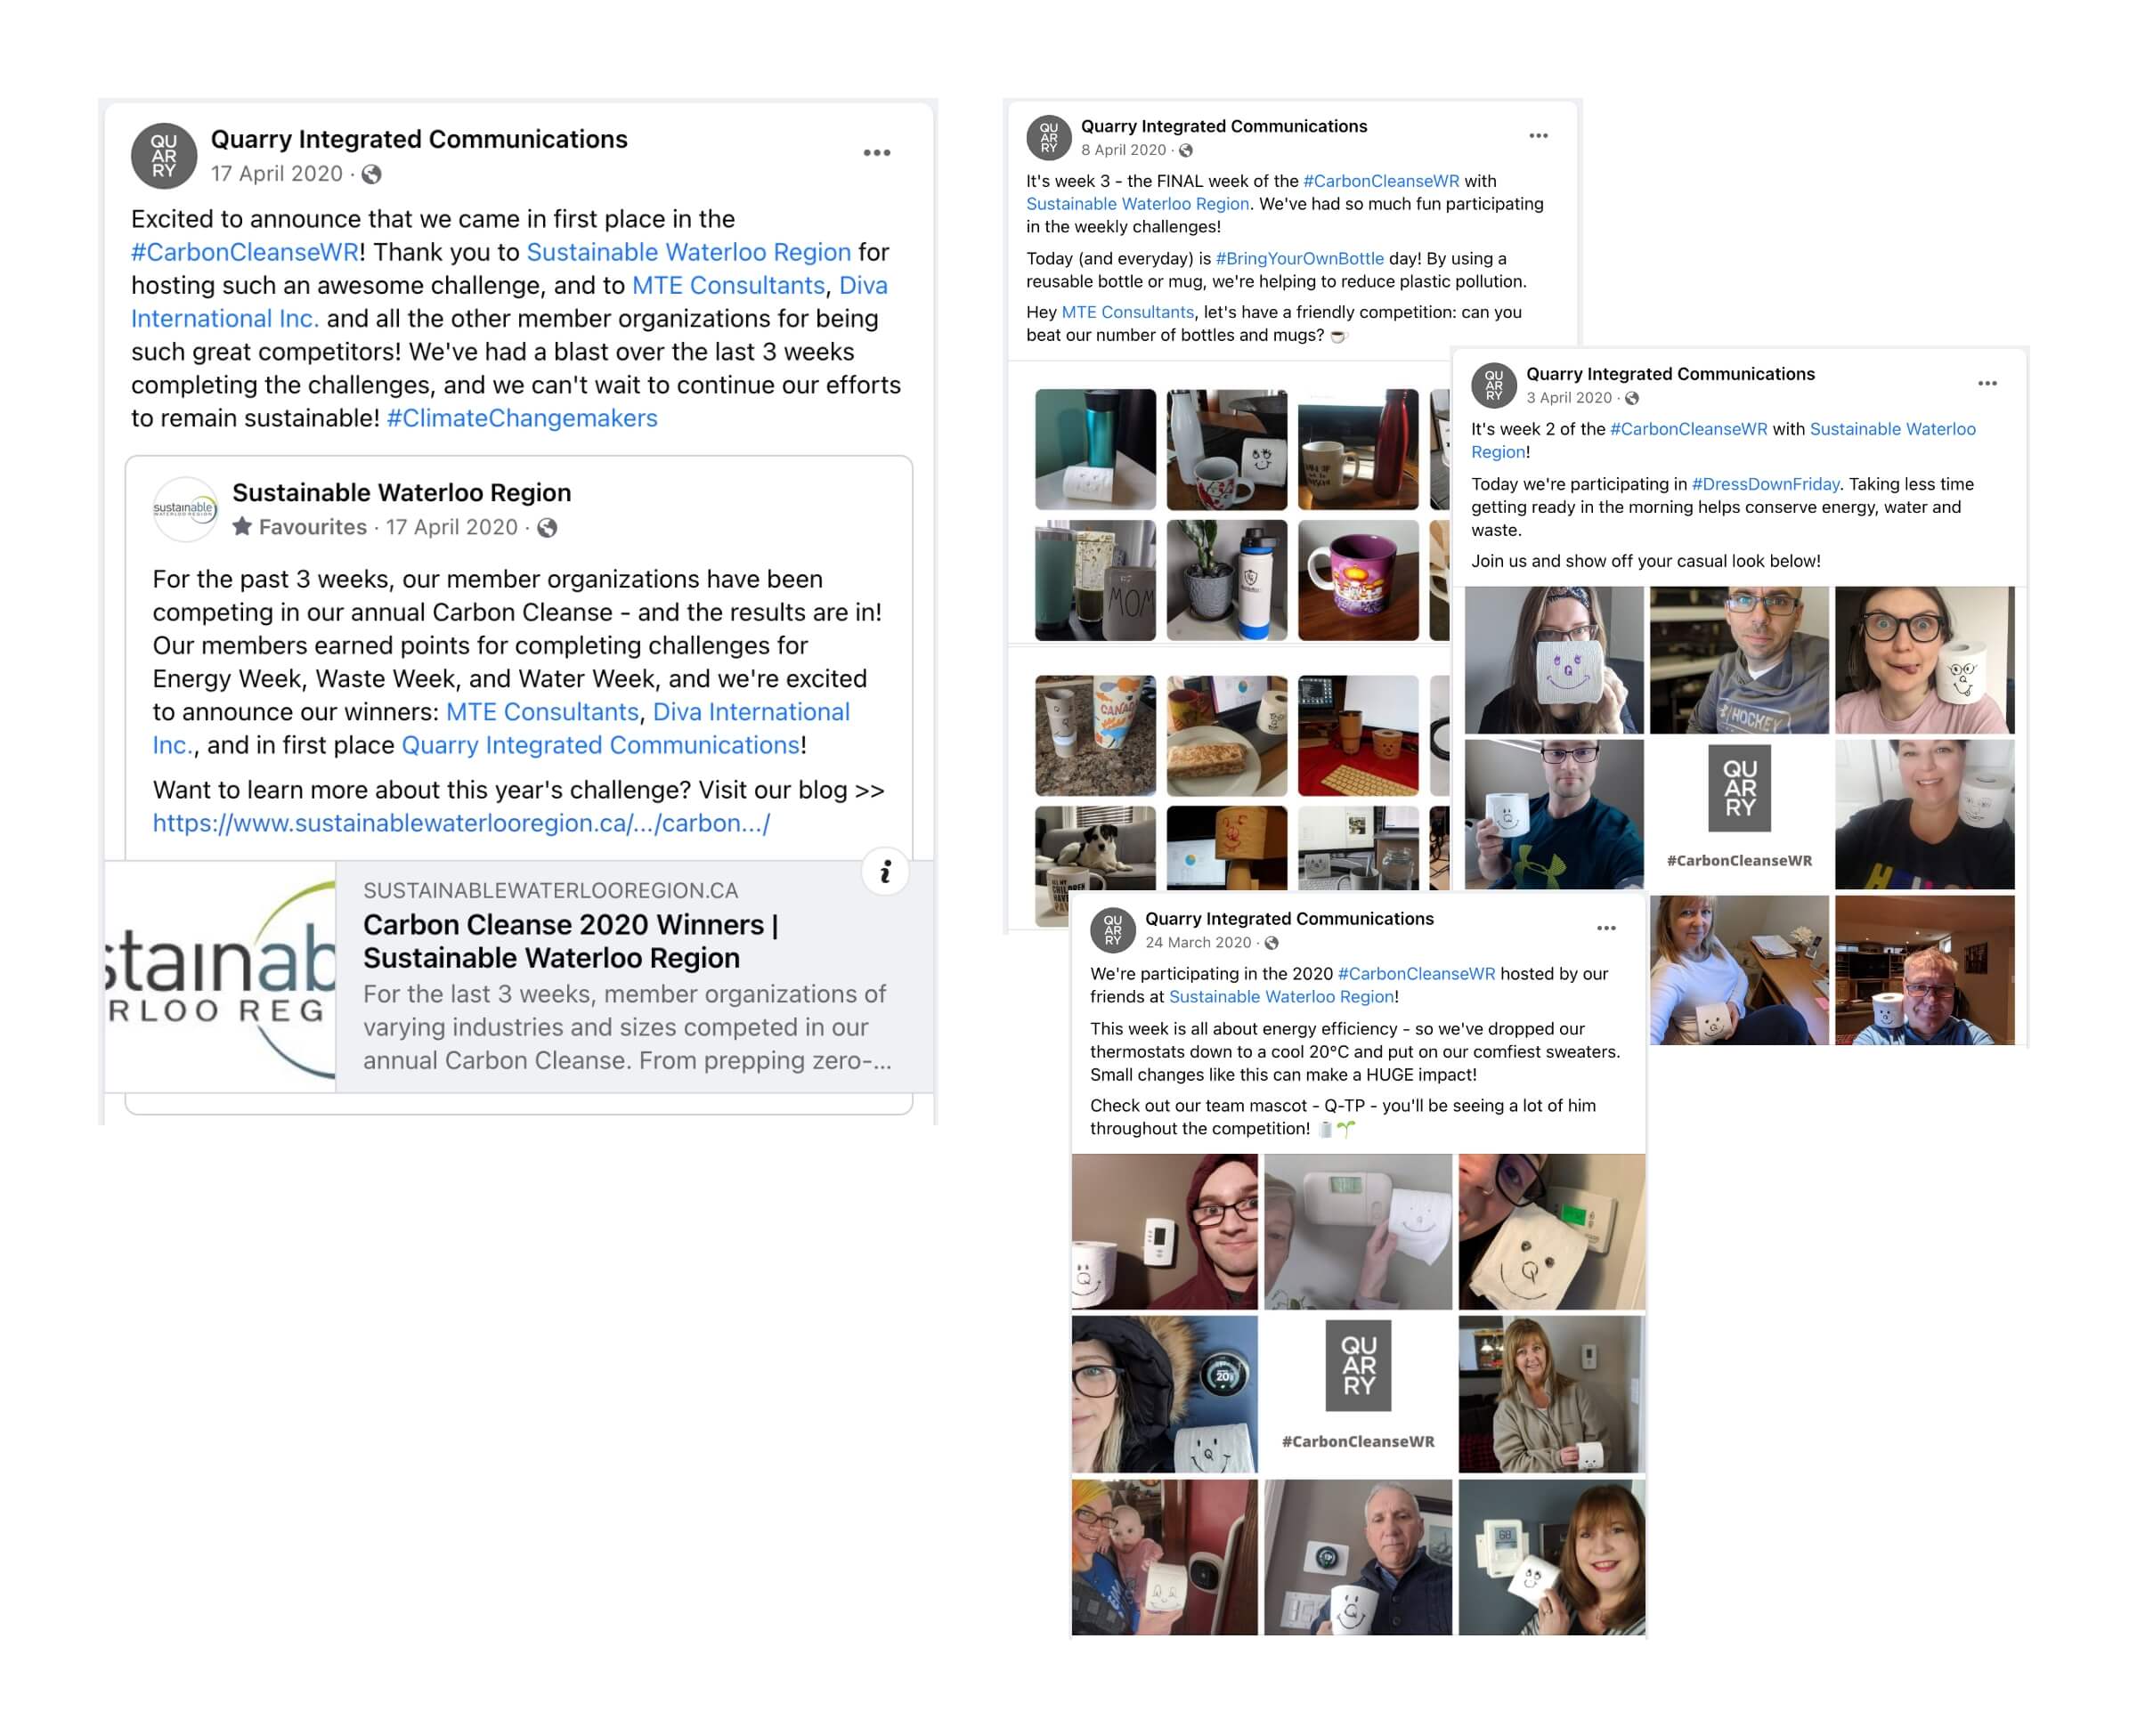Screen dimensions: 2137x1736
Task: Click Sustainable Waterloo Region profile logo
Action: tap(184, 509)
